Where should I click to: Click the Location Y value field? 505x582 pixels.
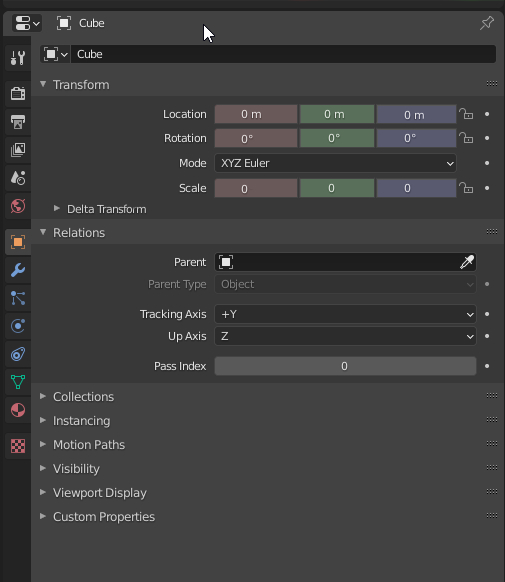coord(337,114)
